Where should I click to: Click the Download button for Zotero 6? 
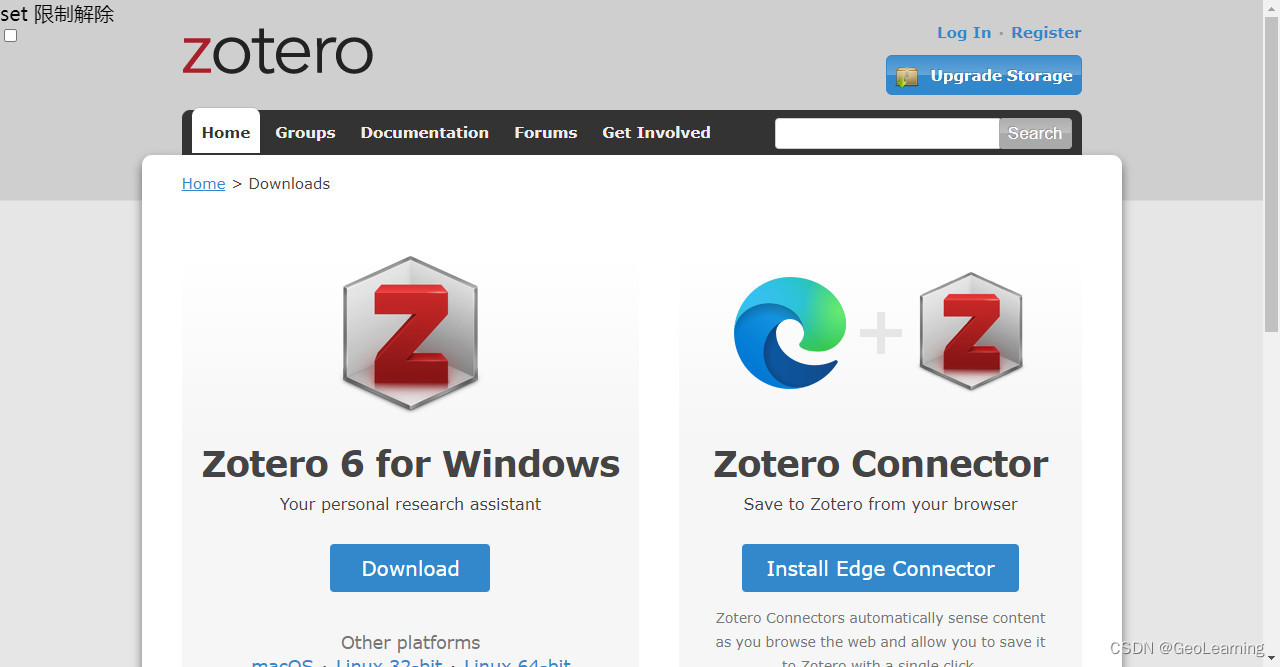click(x=410, y=567)
